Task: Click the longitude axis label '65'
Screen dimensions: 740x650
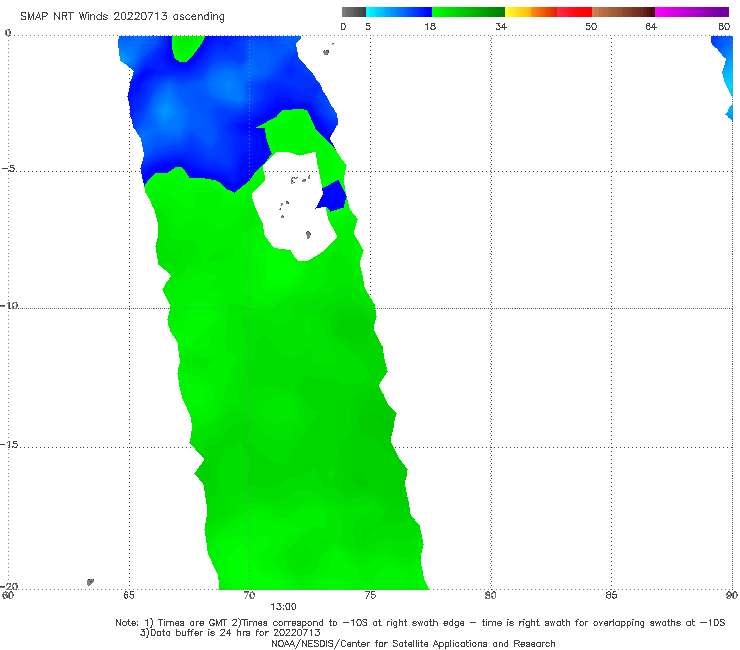Action: click(x=129, y=595)
